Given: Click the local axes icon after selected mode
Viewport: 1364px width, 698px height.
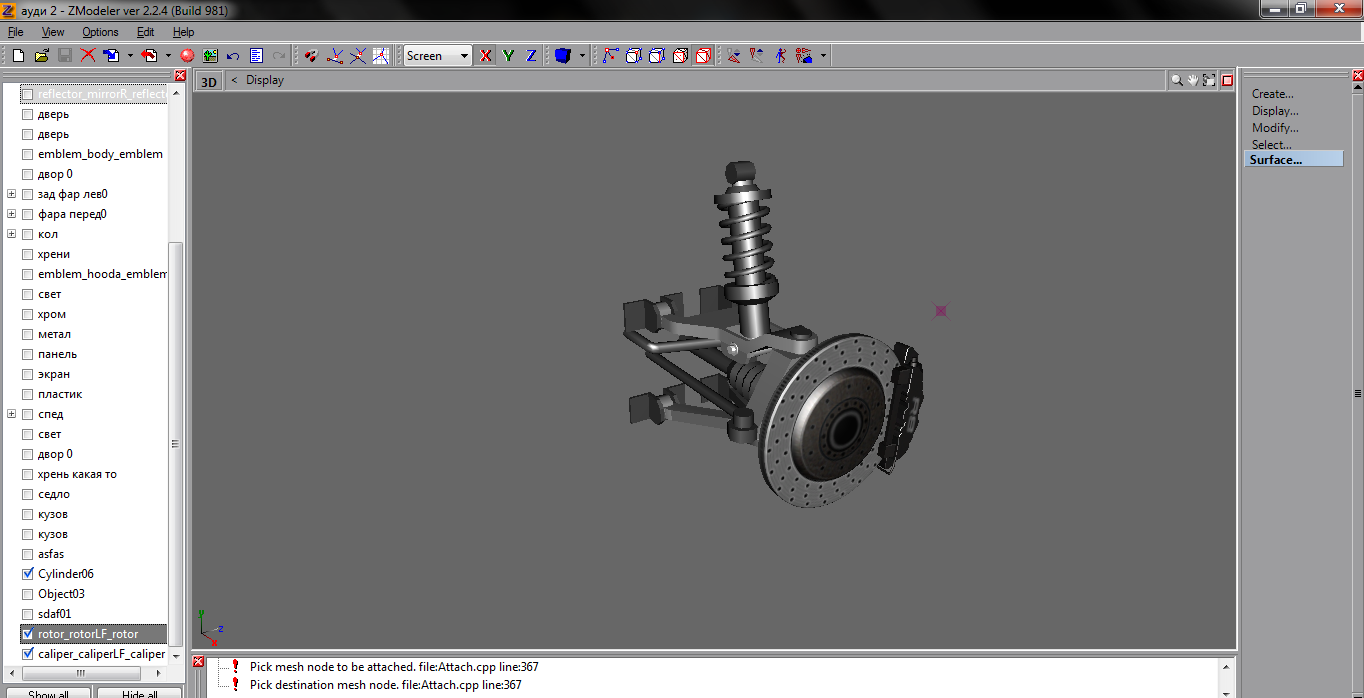Looking at the screenshot, I should tap(335, 56).
